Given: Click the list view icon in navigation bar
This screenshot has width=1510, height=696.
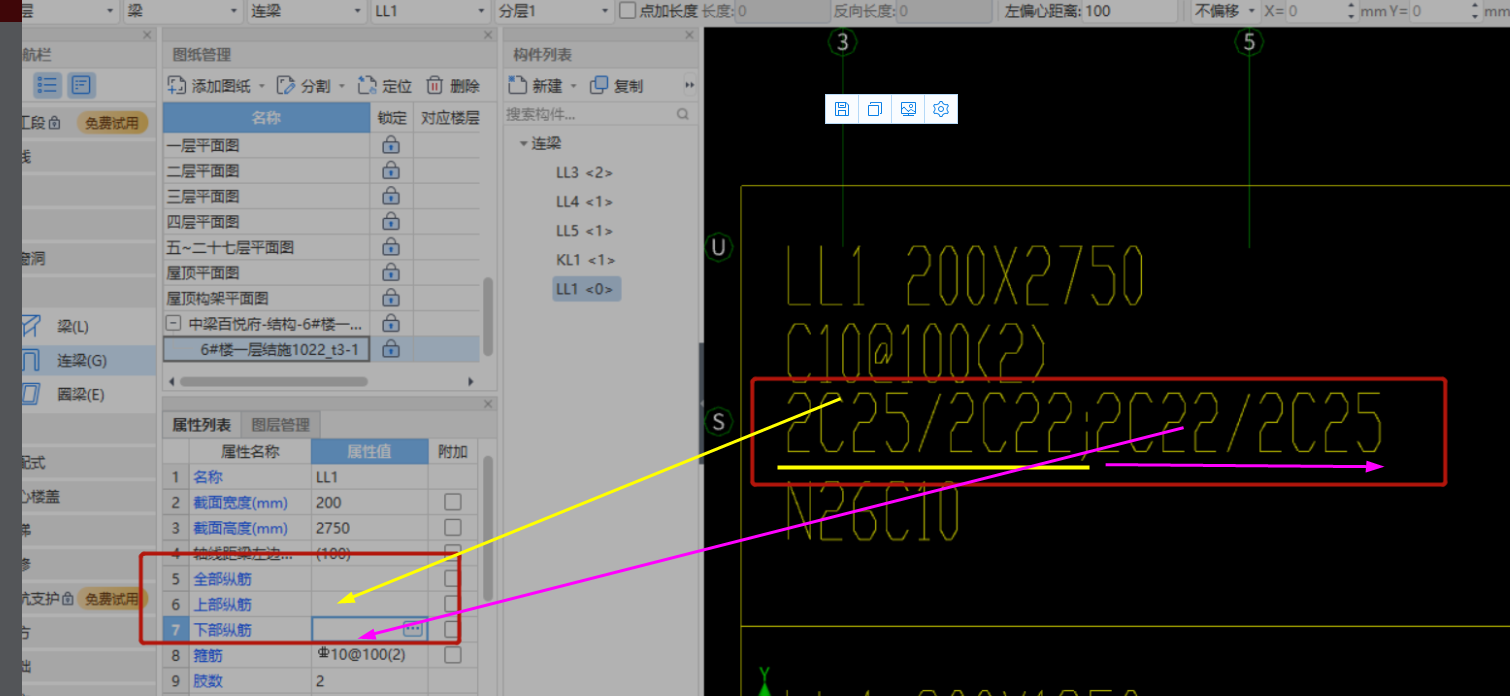Looking at the screenshot, I should (46, 85).
